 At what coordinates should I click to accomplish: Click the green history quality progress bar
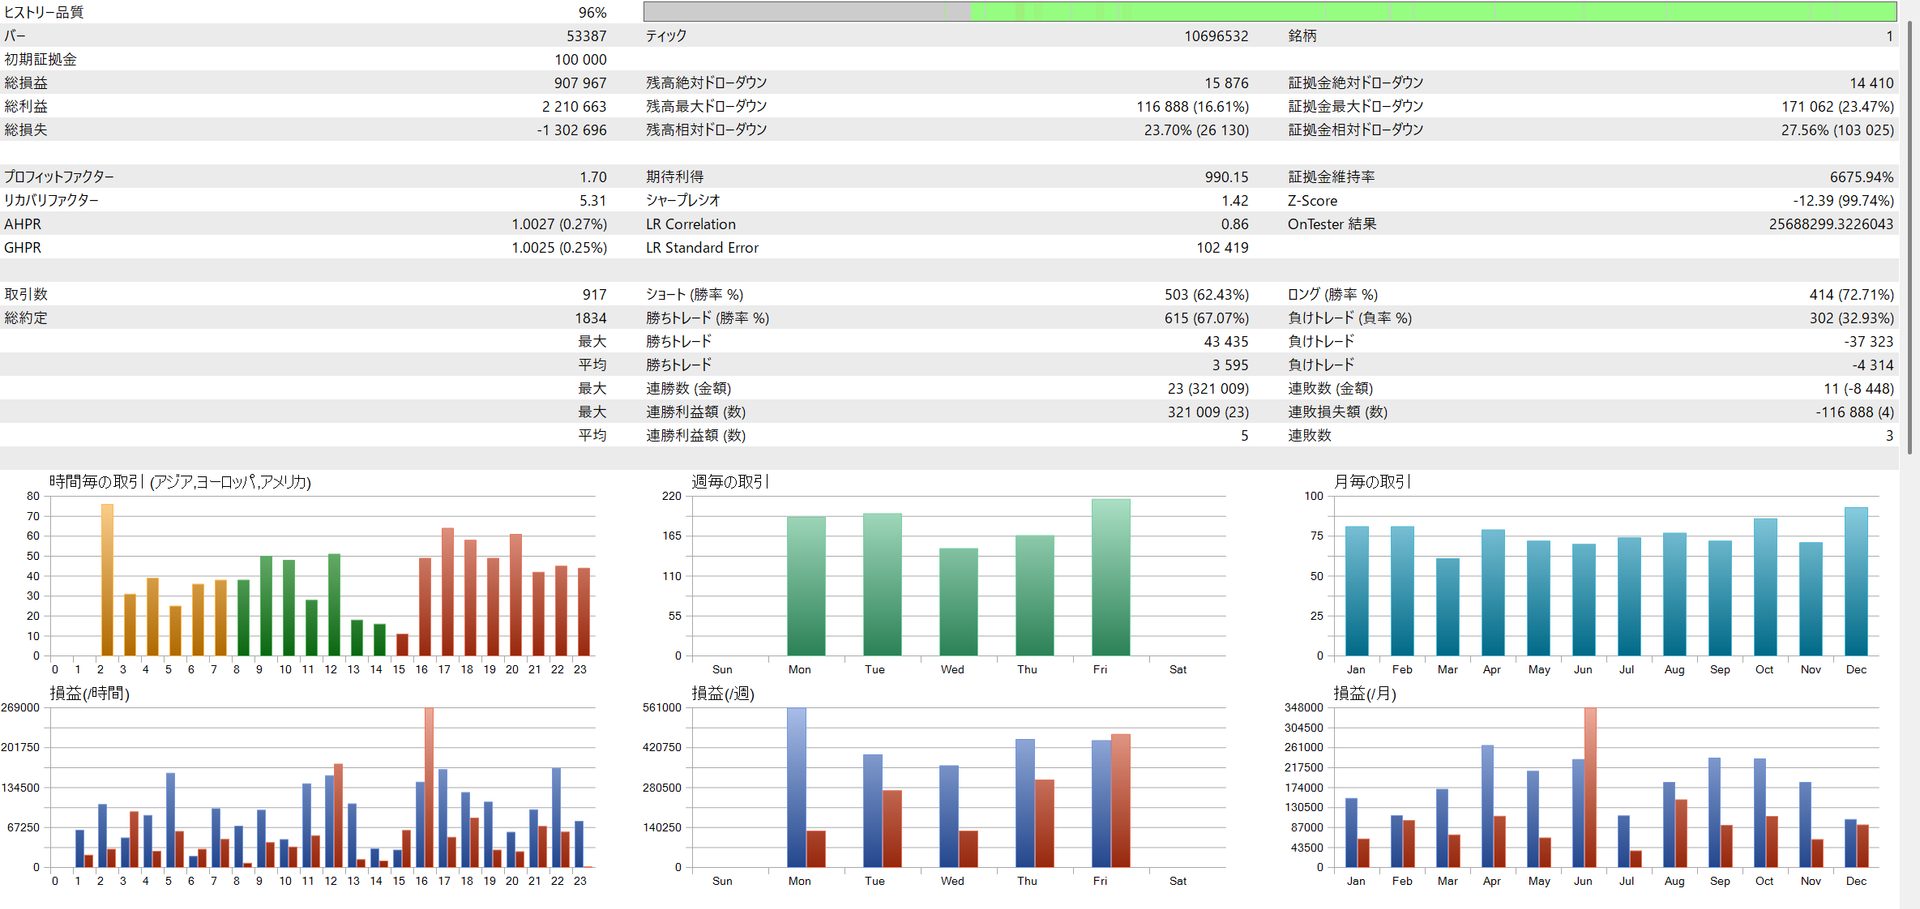point(1430,12)
